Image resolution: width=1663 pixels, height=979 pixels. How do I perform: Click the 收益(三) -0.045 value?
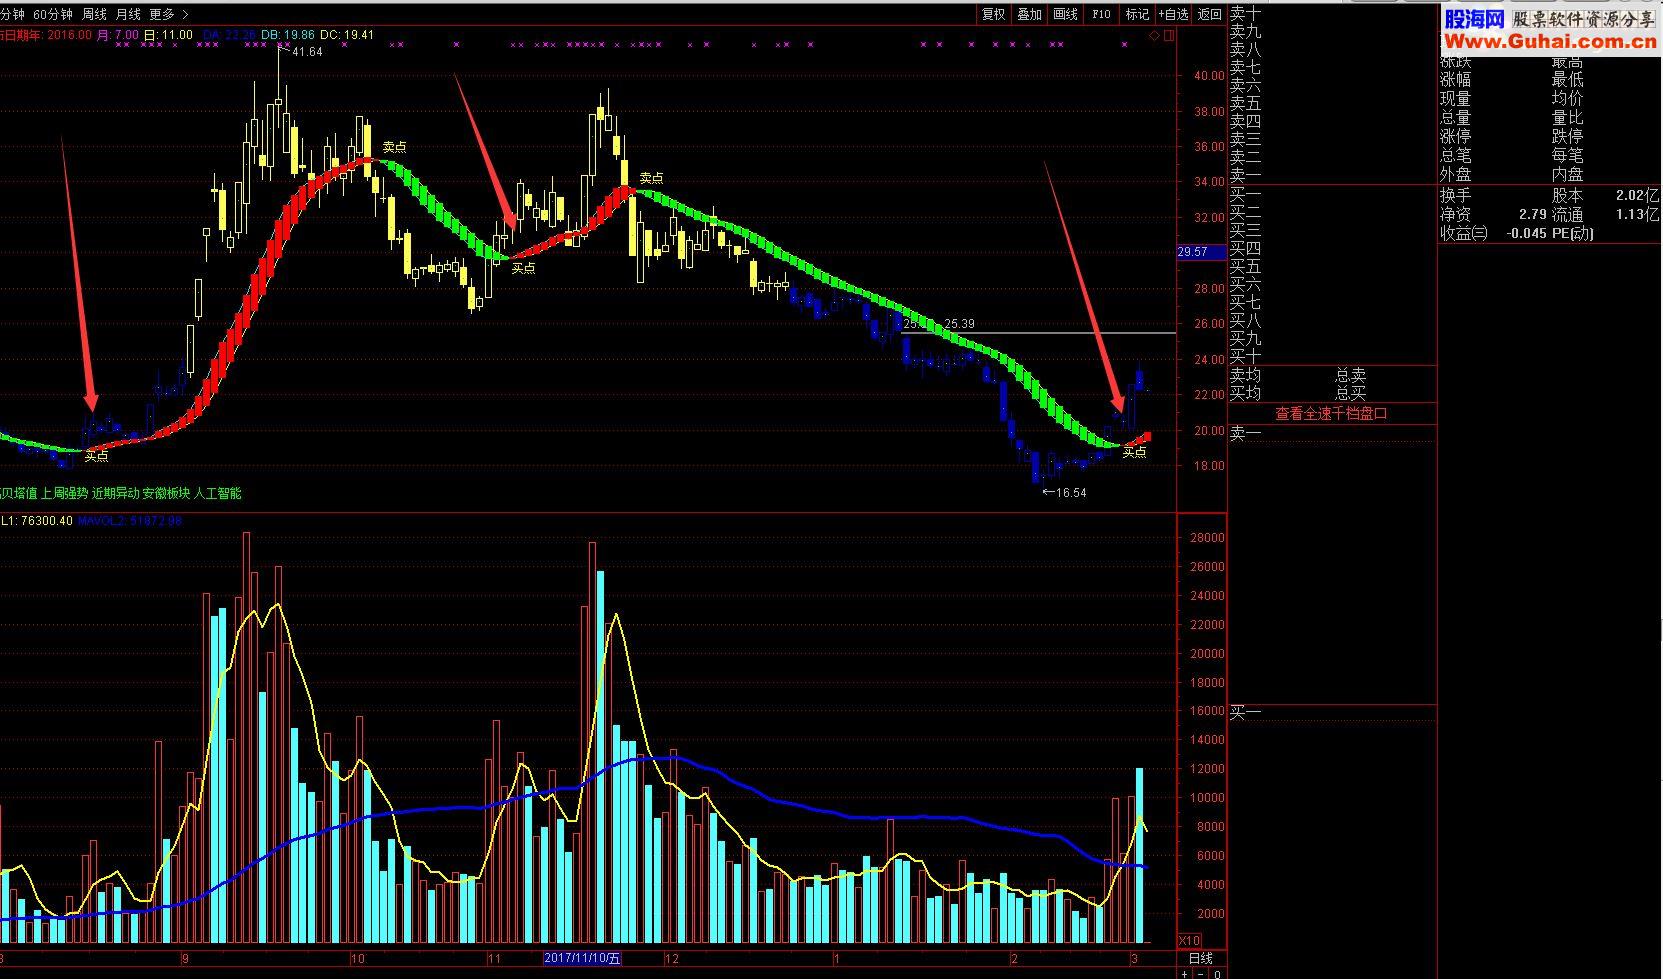click(1527, 233)
